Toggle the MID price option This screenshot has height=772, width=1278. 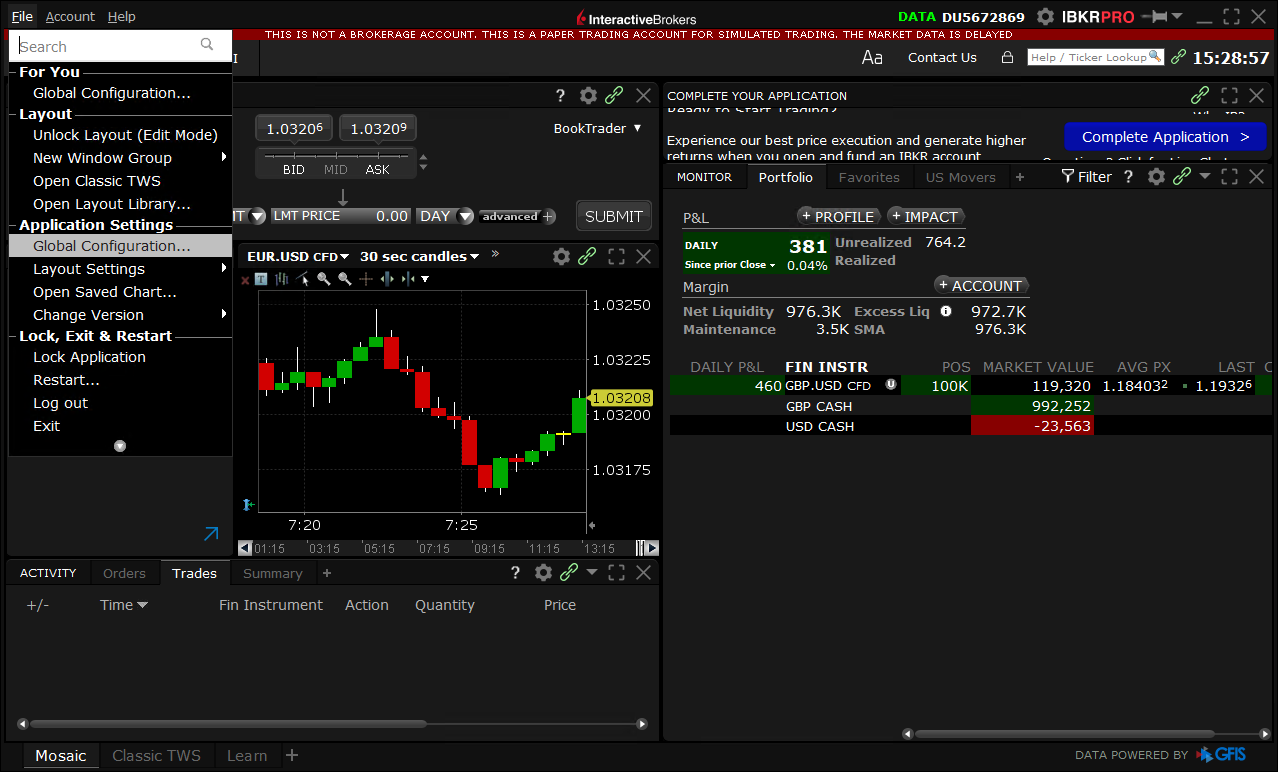click(336, 170)
